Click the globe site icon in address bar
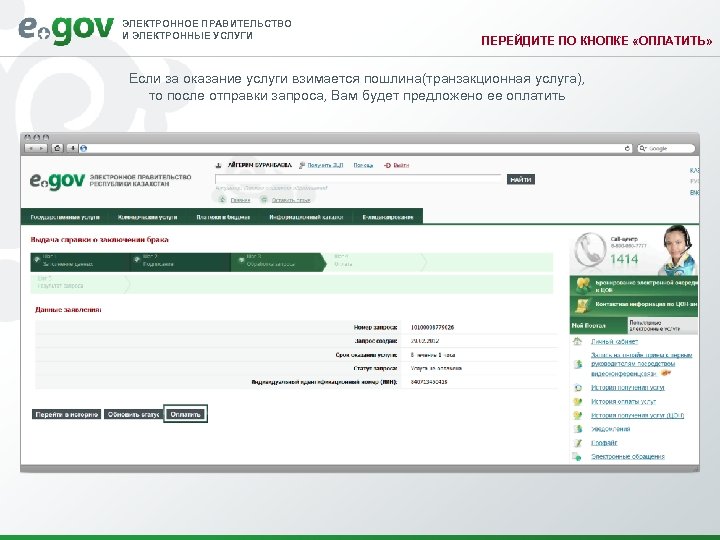 coord(83,148)
